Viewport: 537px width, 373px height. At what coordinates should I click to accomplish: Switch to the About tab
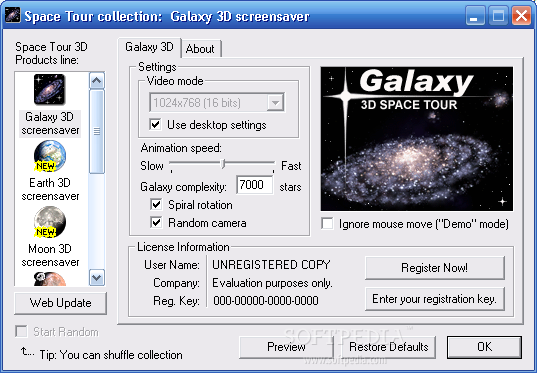coord(200,49)
